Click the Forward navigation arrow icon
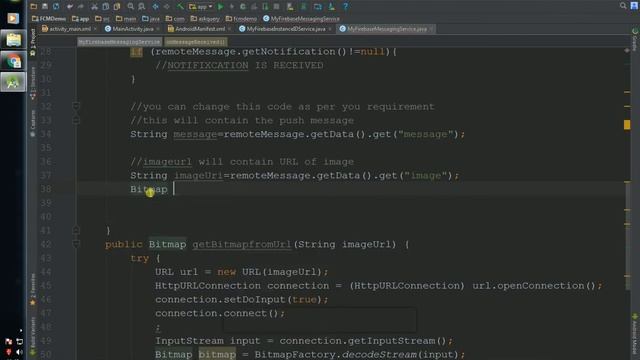The height and width of the screenshot is (360, 640). point(167,7)
